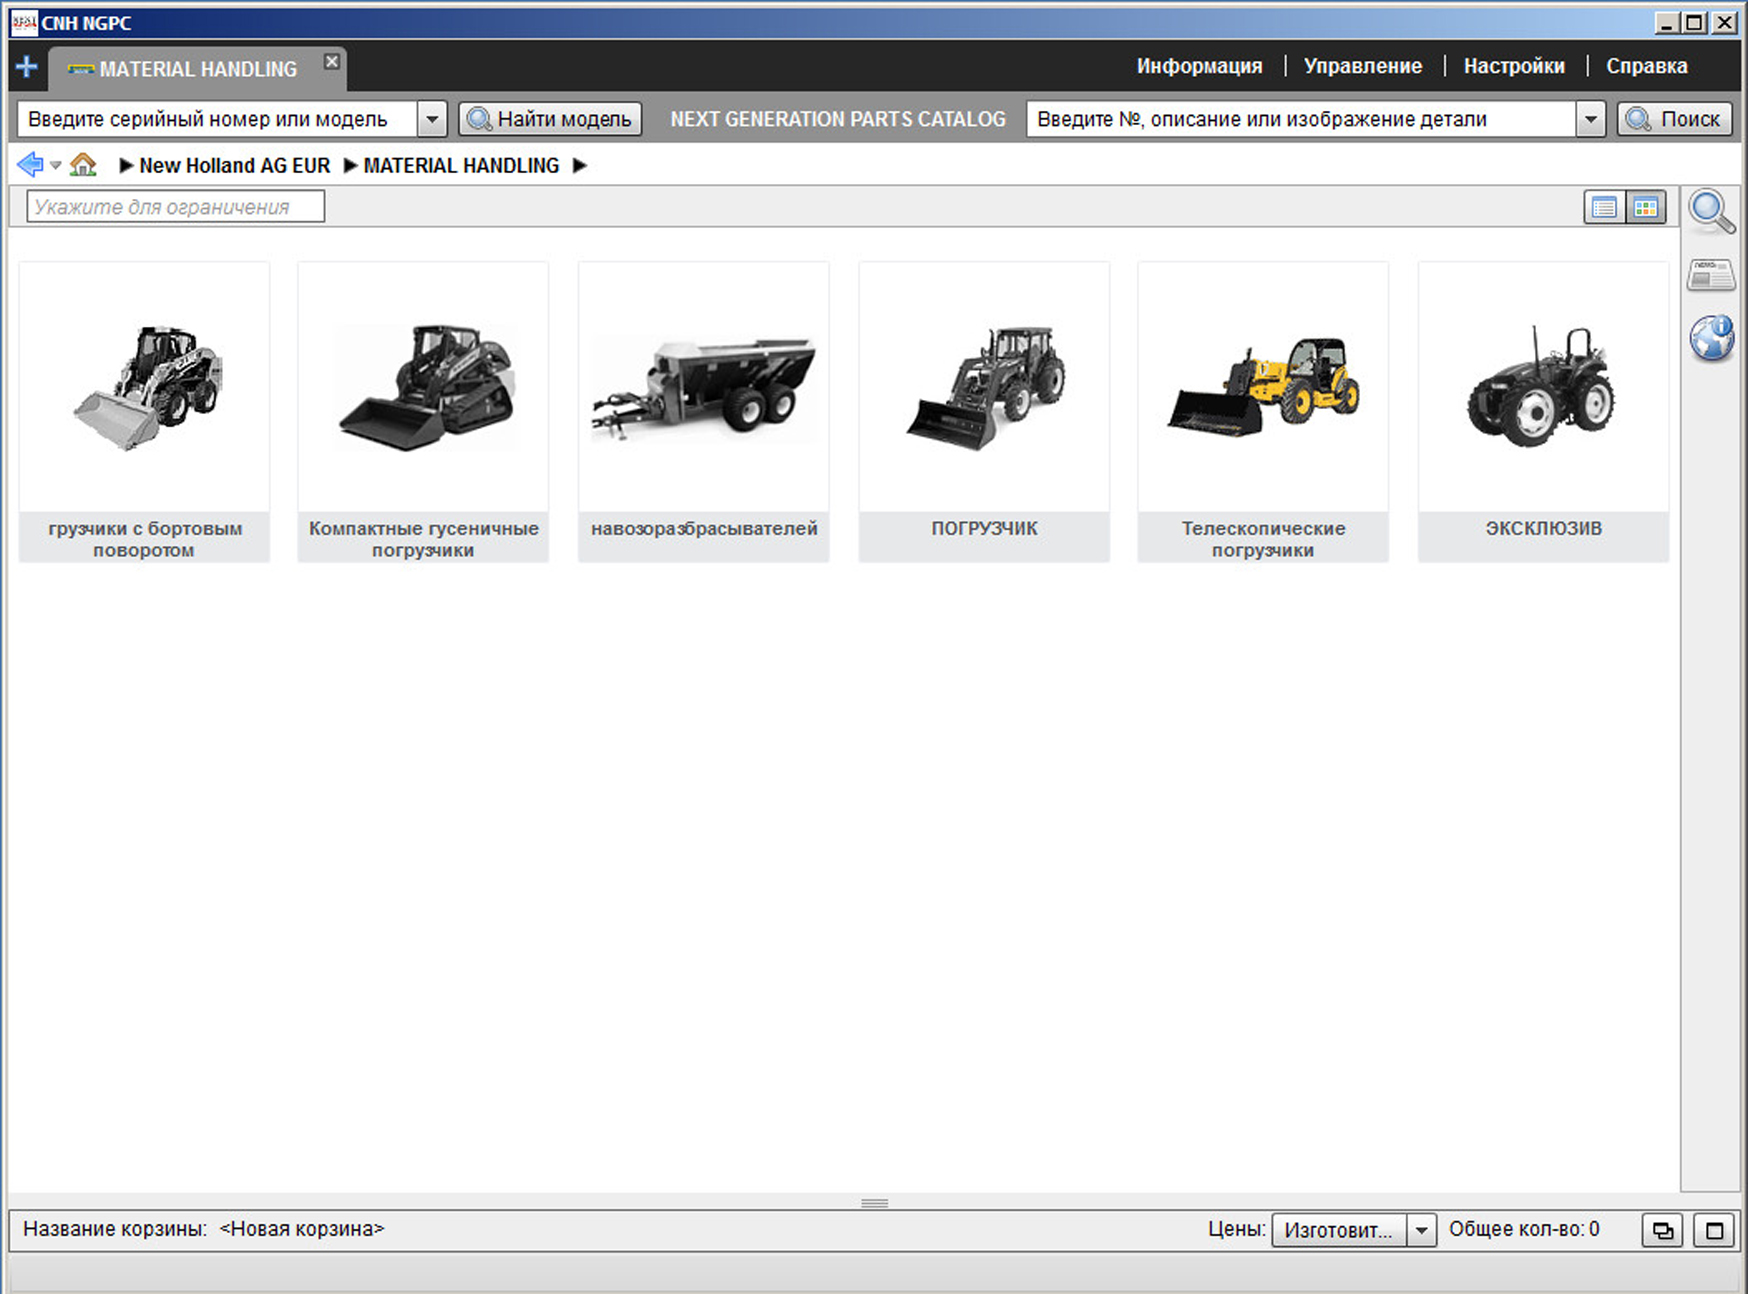Switch to list view
This screenshot has height=1294, width=1748.
point(1604,208)
